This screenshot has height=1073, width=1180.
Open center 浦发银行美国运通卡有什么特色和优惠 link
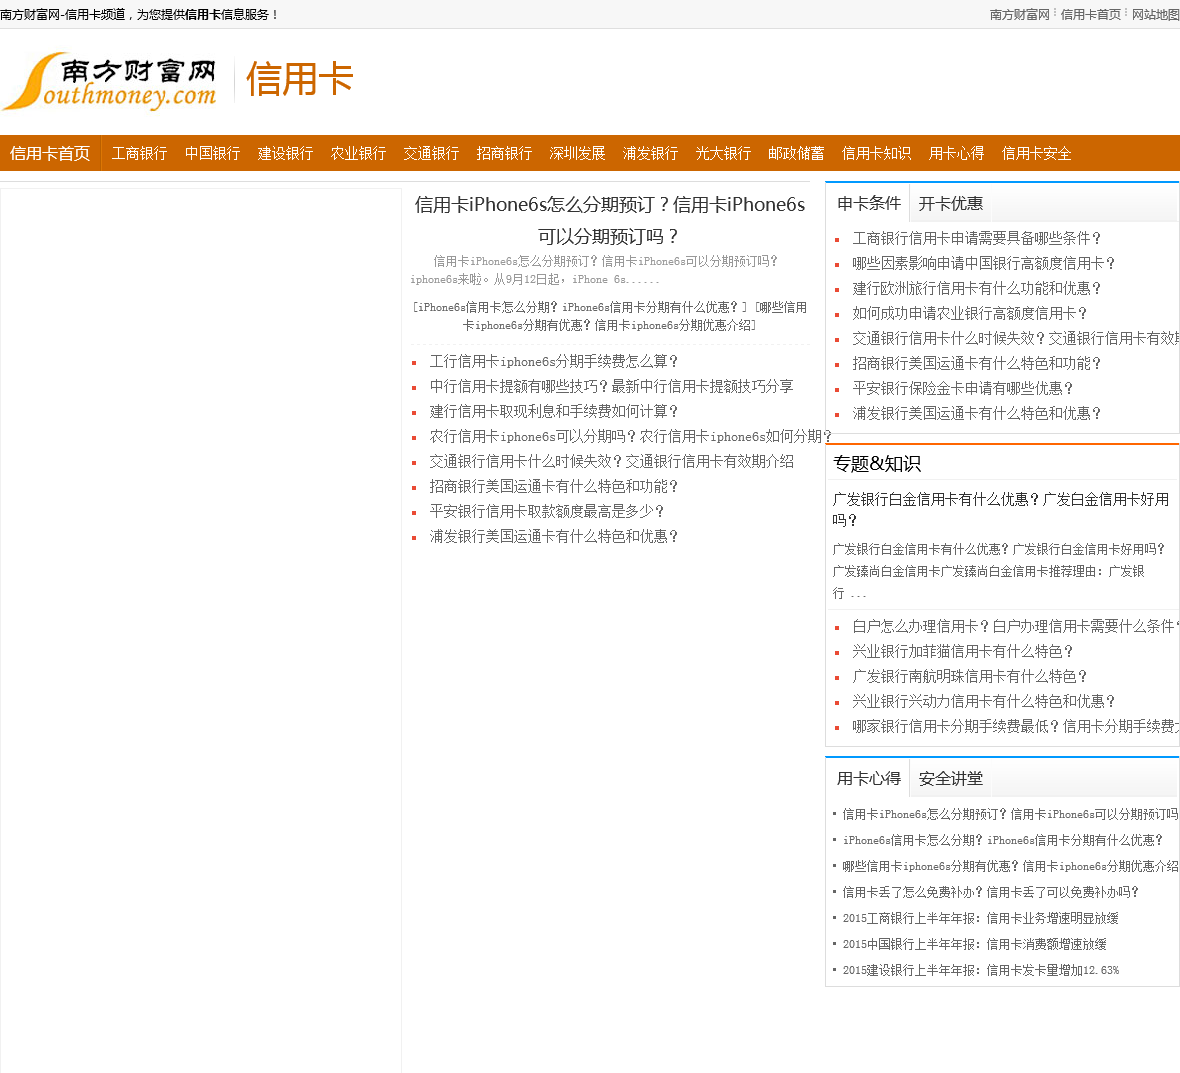(x=554, y=536)
